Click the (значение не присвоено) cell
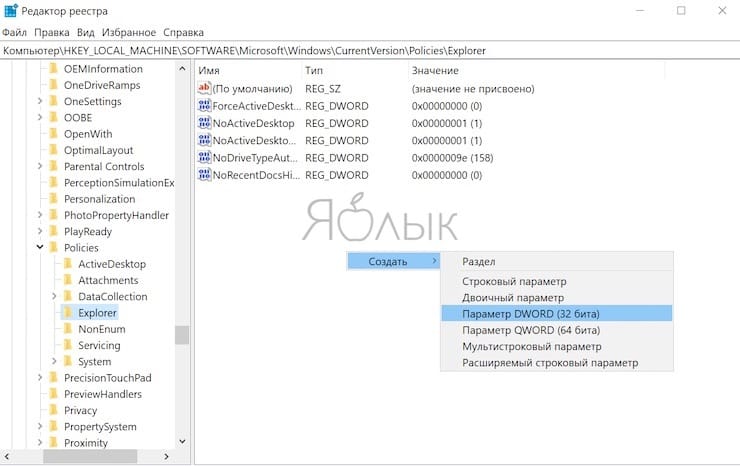740x466 pixels. click(473, 89)
